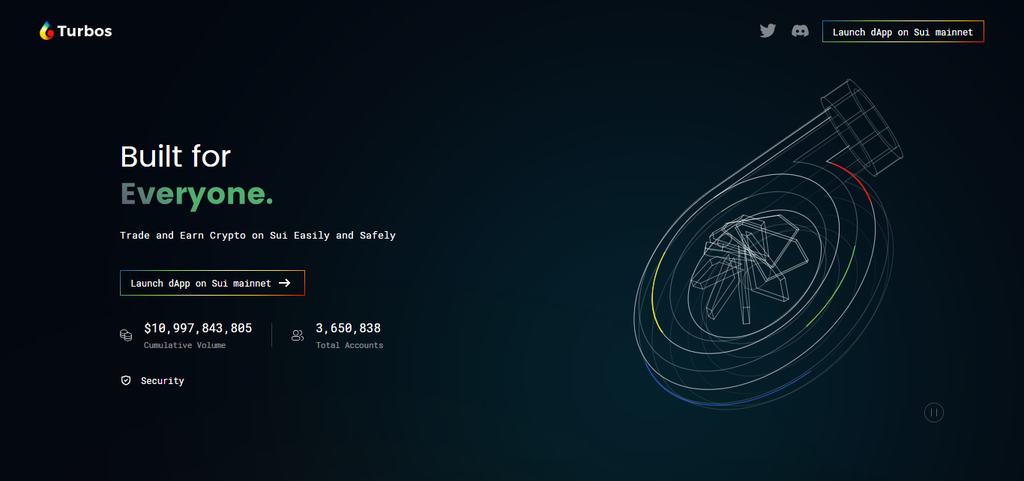Select the 3,650,838 accounts value
This screenshot has height=481, width=1024.
[348, 328]
